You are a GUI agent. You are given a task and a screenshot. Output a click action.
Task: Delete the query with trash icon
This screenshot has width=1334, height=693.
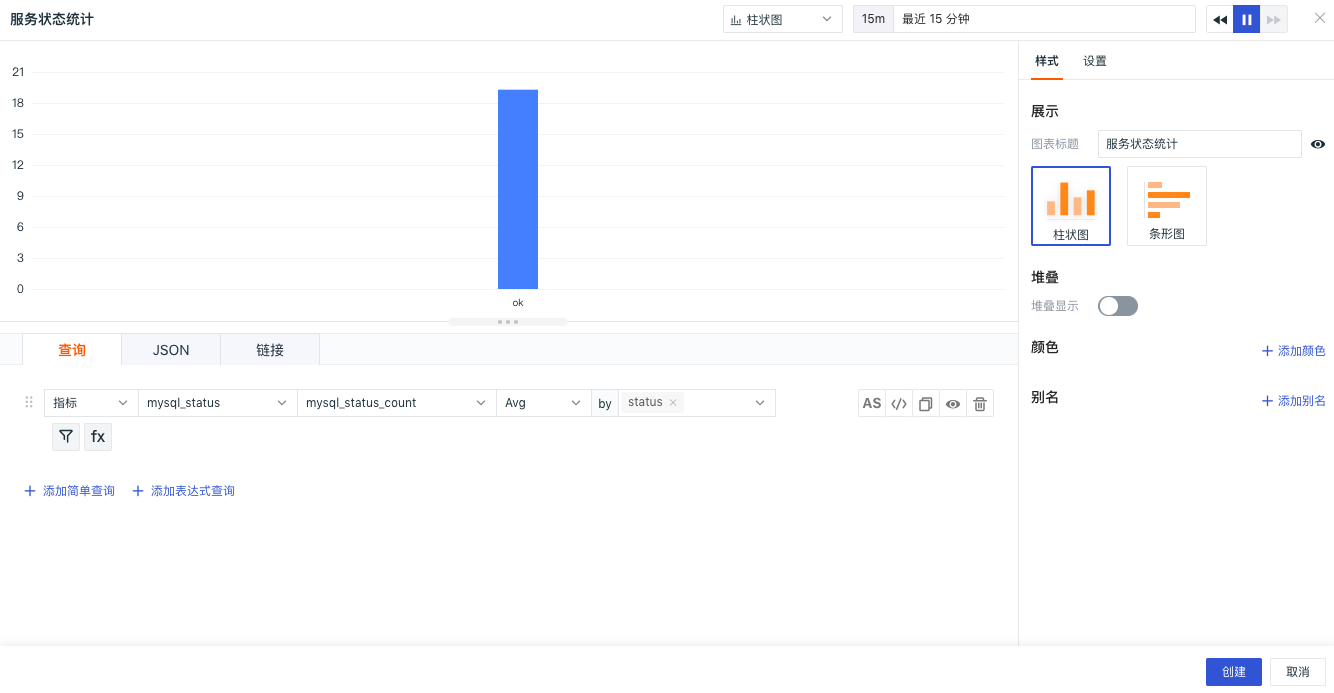[x=980, y=403]
